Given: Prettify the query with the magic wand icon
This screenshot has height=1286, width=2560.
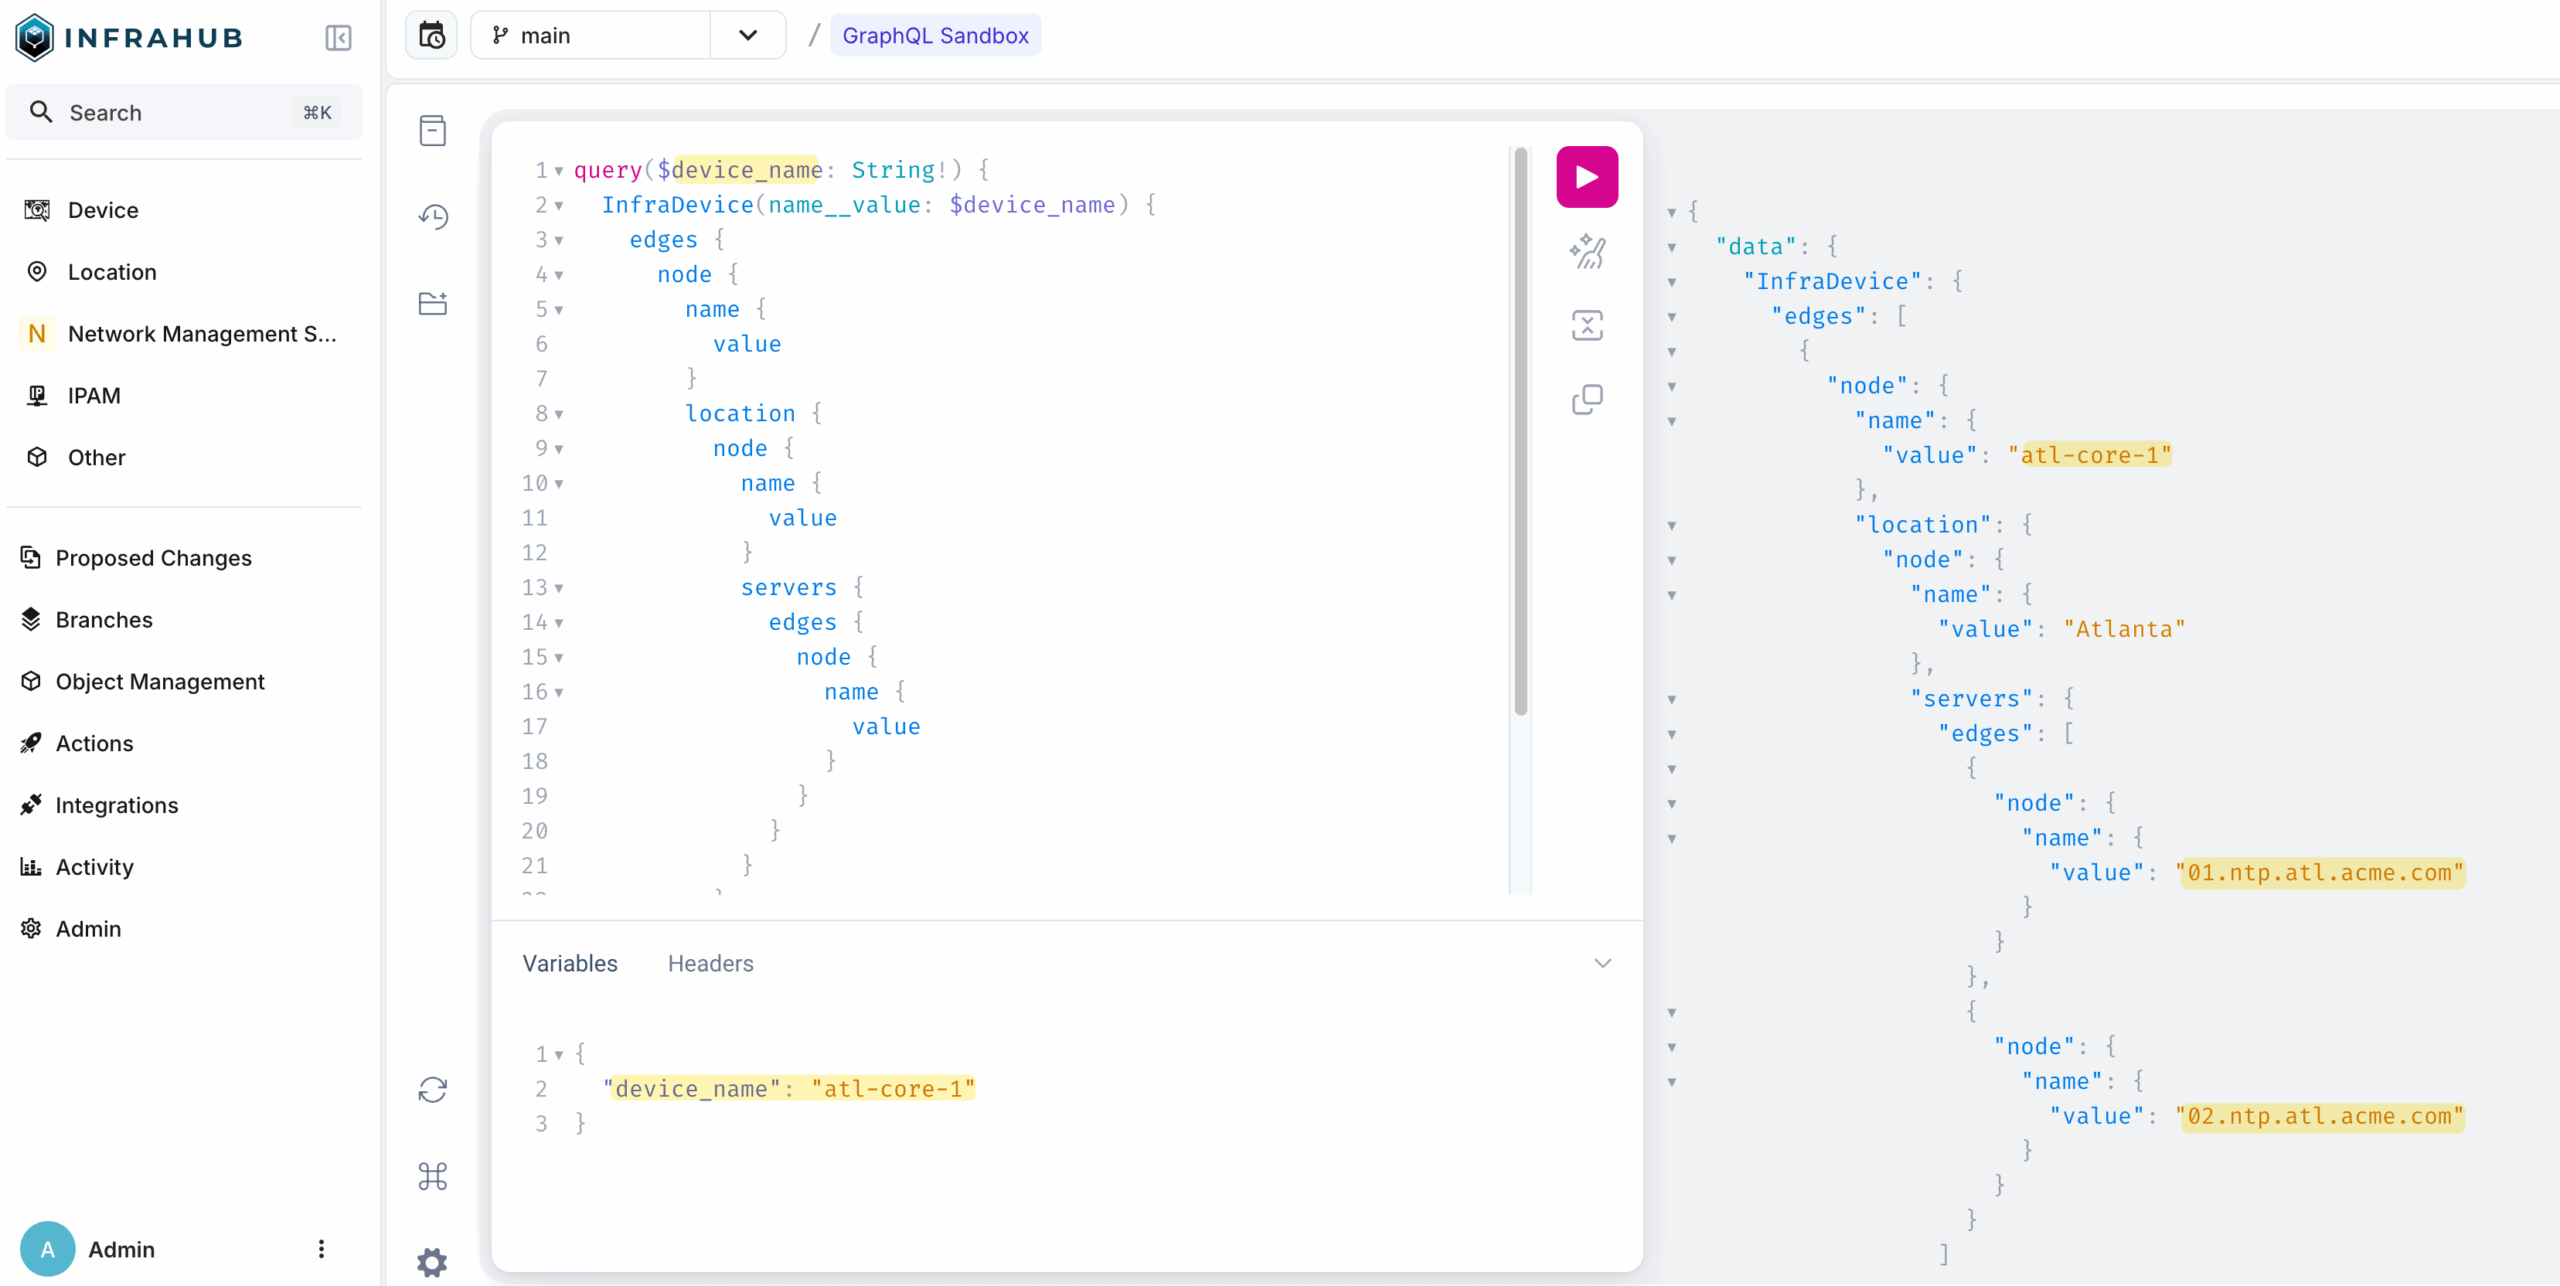Looking at the screenshot, I should pos(1587,251).
